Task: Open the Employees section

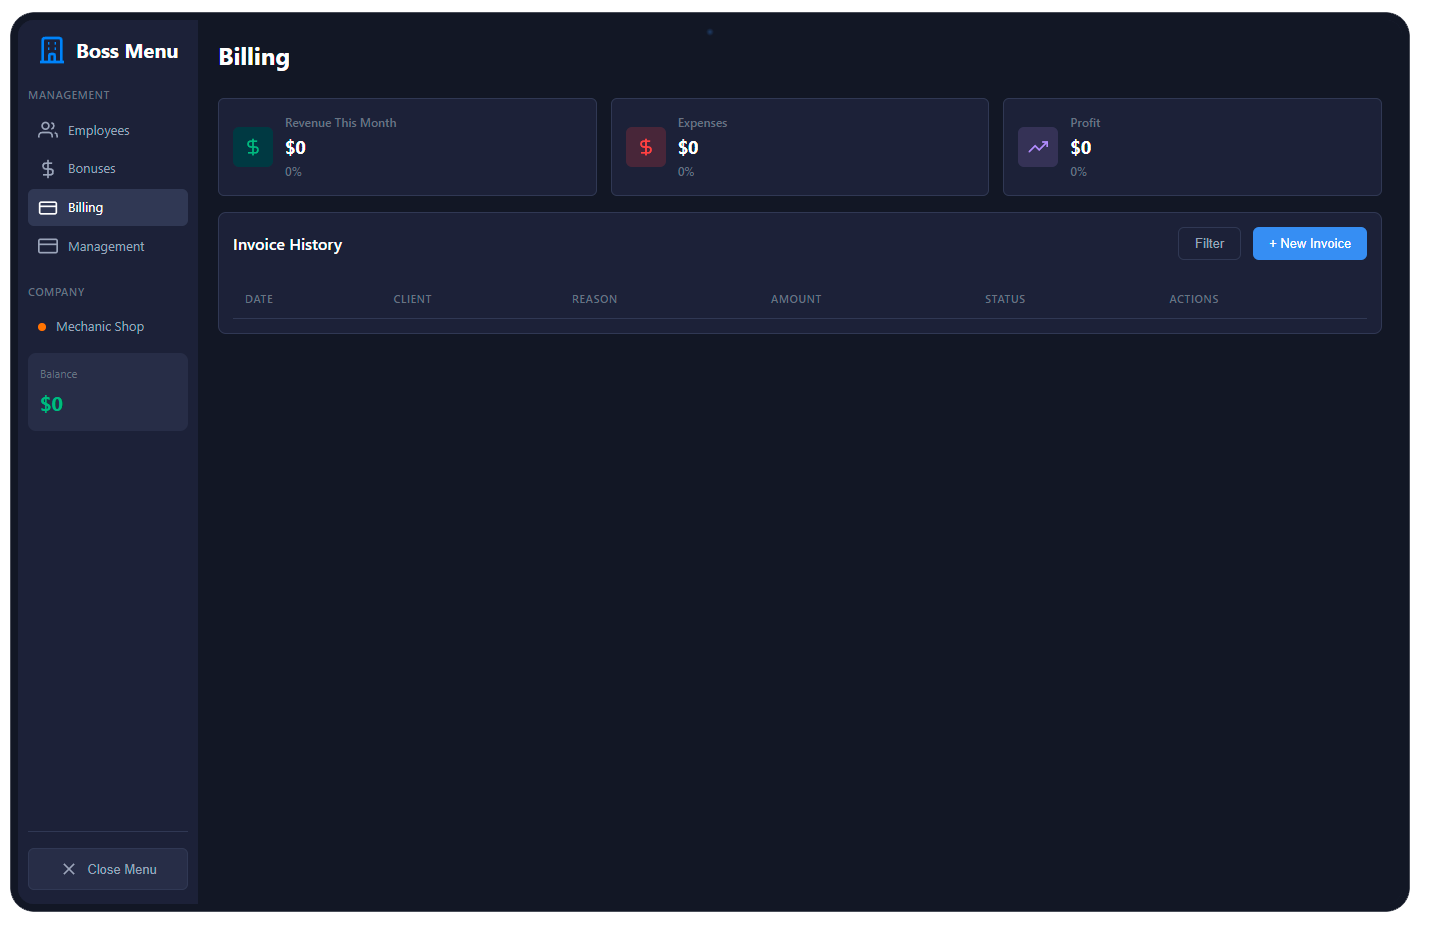Action: click(98, 130)
